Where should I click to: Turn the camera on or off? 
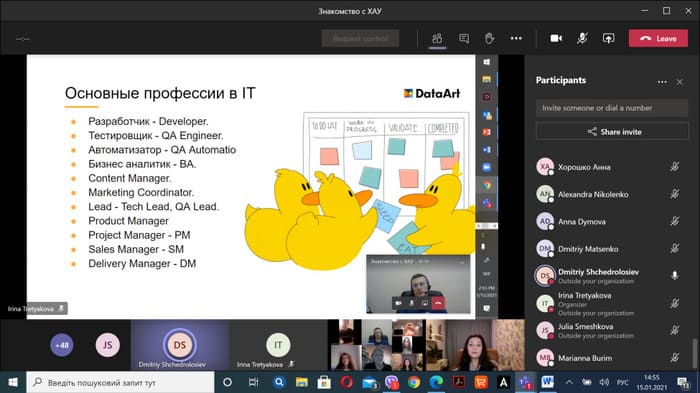click(556, 38)
